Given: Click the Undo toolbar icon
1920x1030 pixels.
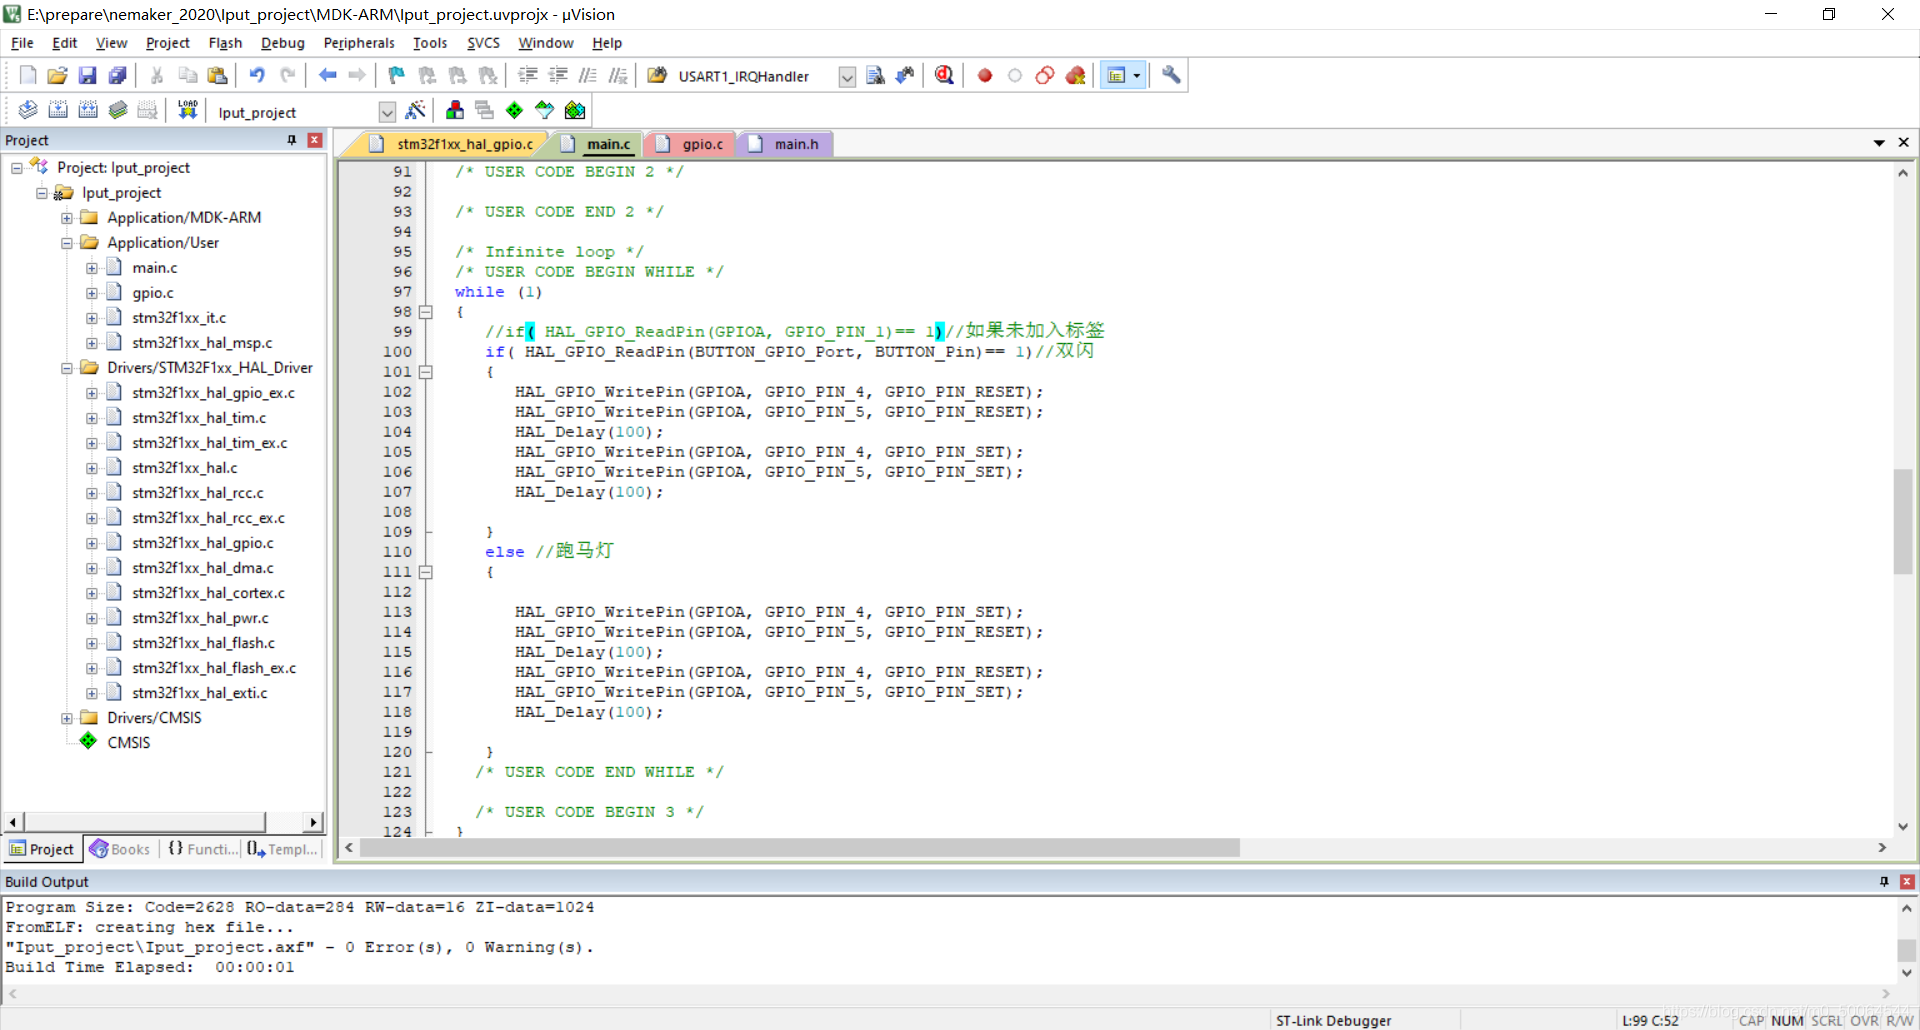Looking at the screenshot, I should [257, 75].
